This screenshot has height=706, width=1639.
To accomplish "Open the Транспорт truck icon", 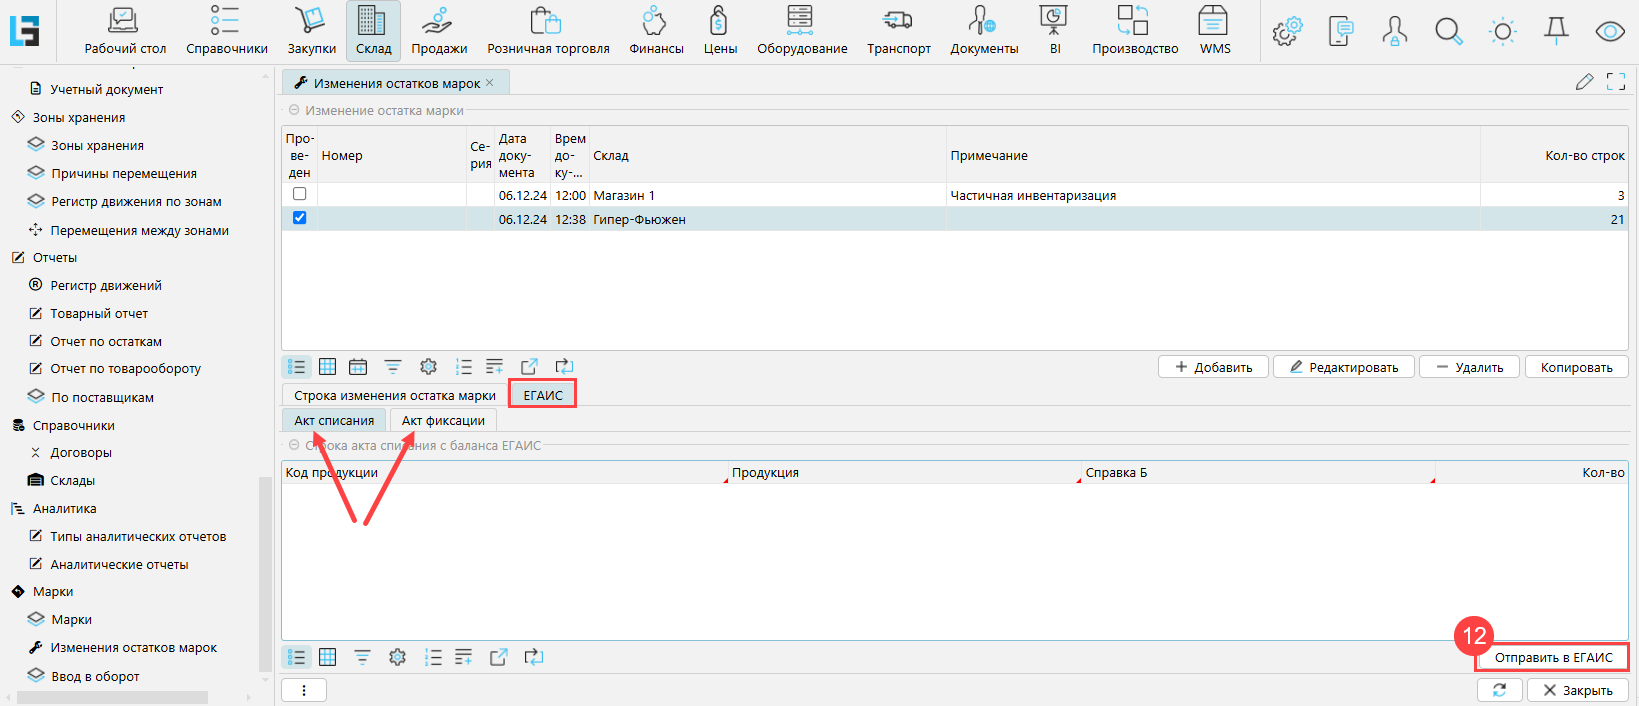I will [x=897, y=30].
